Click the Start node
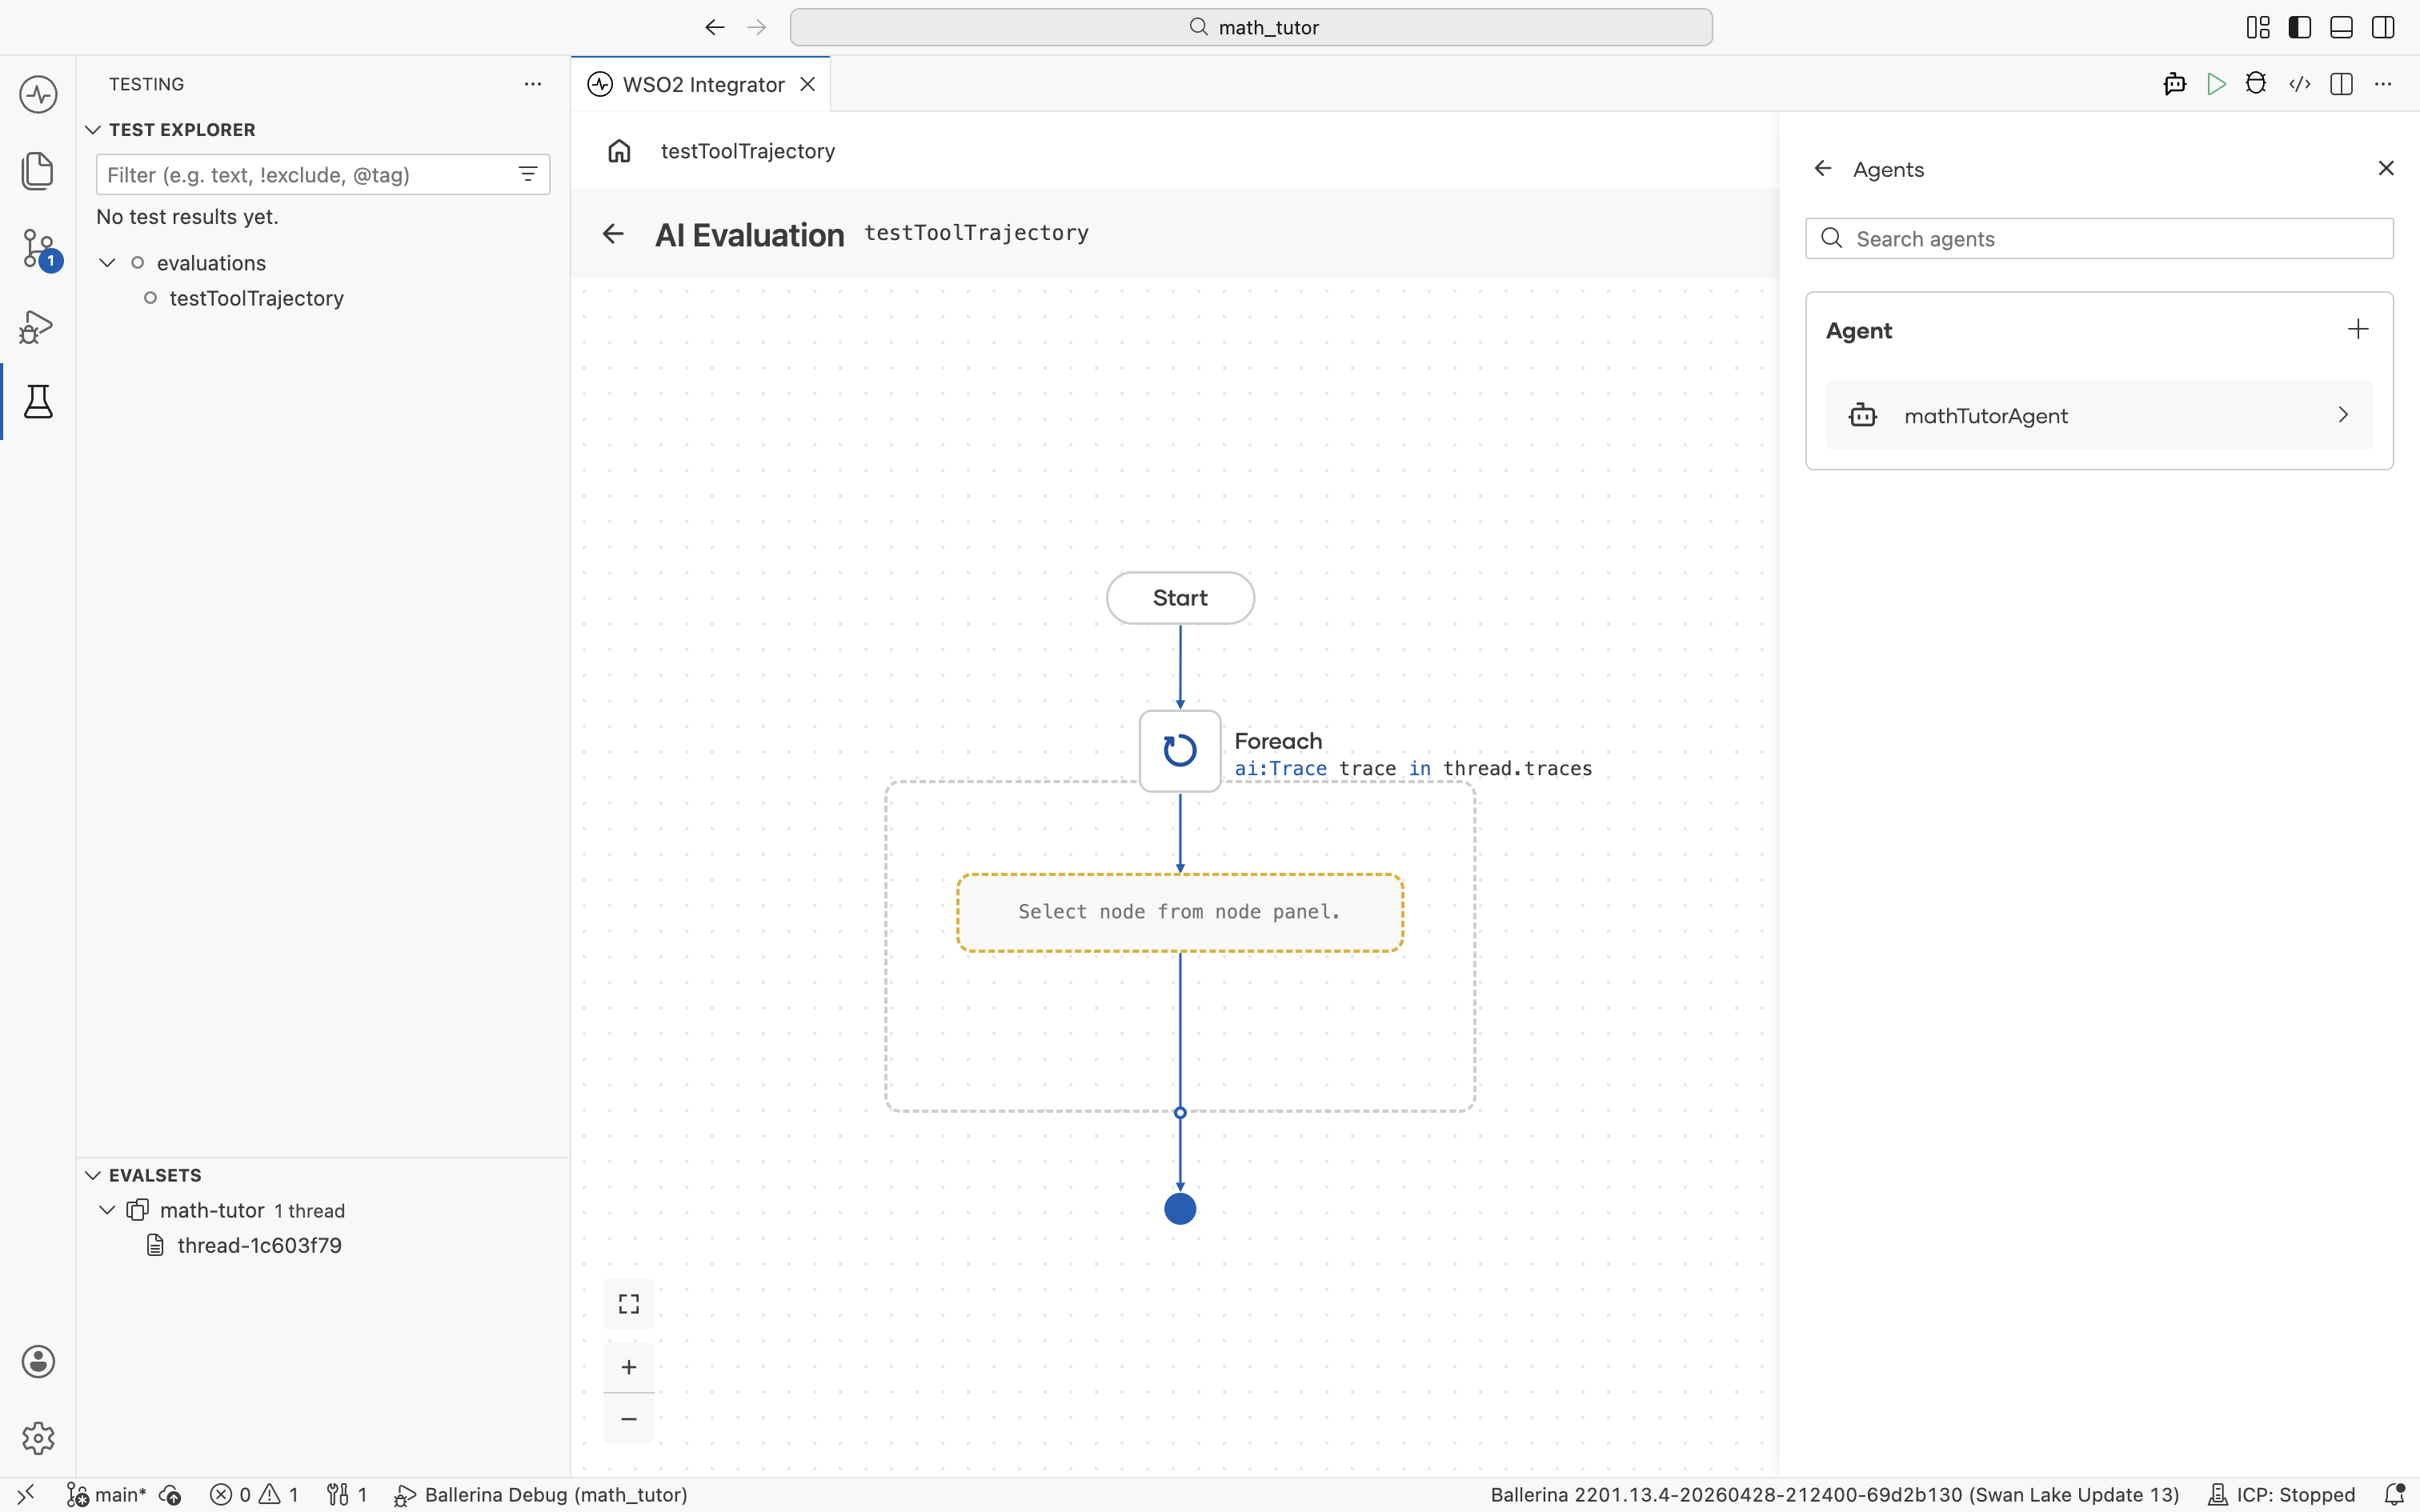The width and height of the screenshot is (2420, 1512). (x=1180, y=598)
